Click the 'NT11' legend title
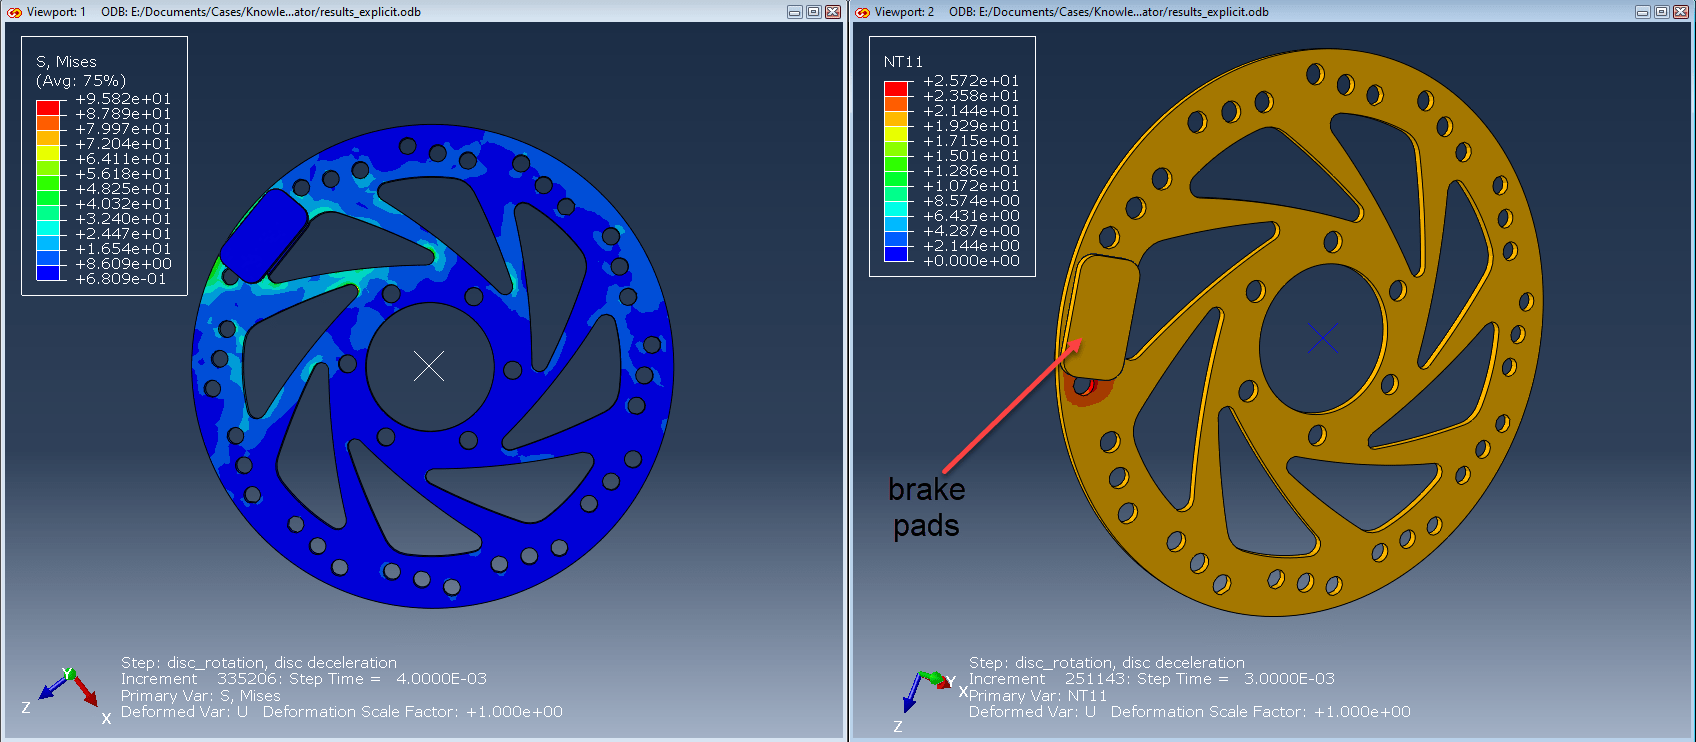 pyautogui.click(x=903, y=62)
